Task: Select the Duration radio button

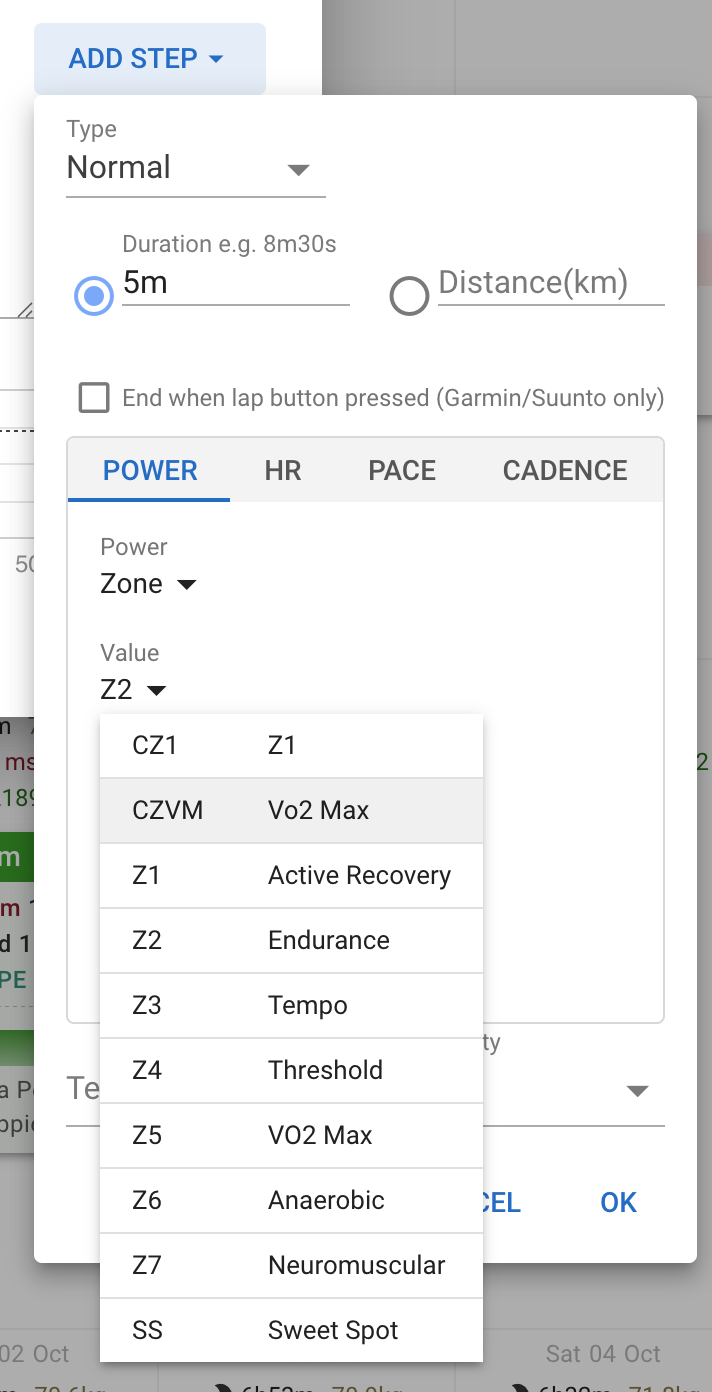Action: tap(94, 296)
